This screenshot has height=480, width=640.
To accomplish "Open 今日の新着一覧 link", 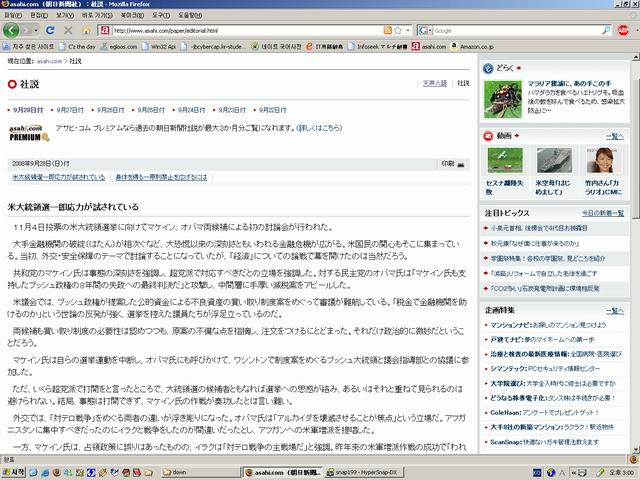I will tap(603, 213).
